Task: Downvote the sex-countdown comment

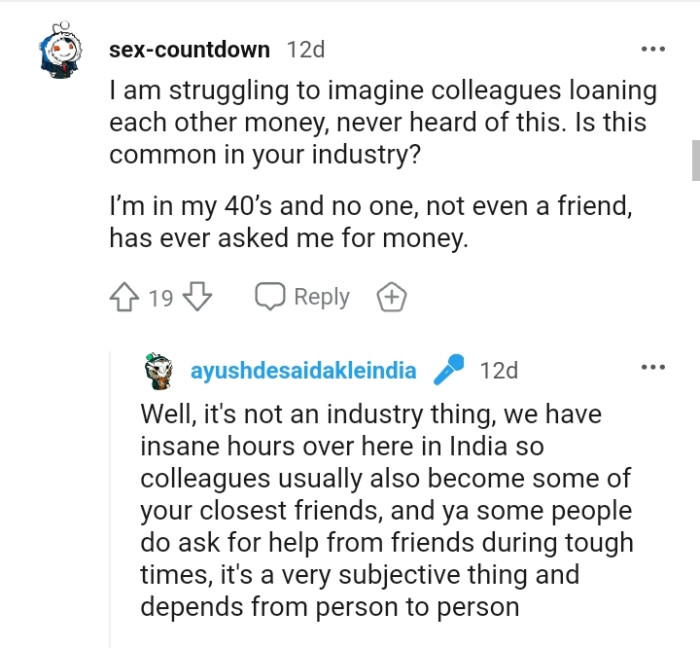Action: click(198, 297)
